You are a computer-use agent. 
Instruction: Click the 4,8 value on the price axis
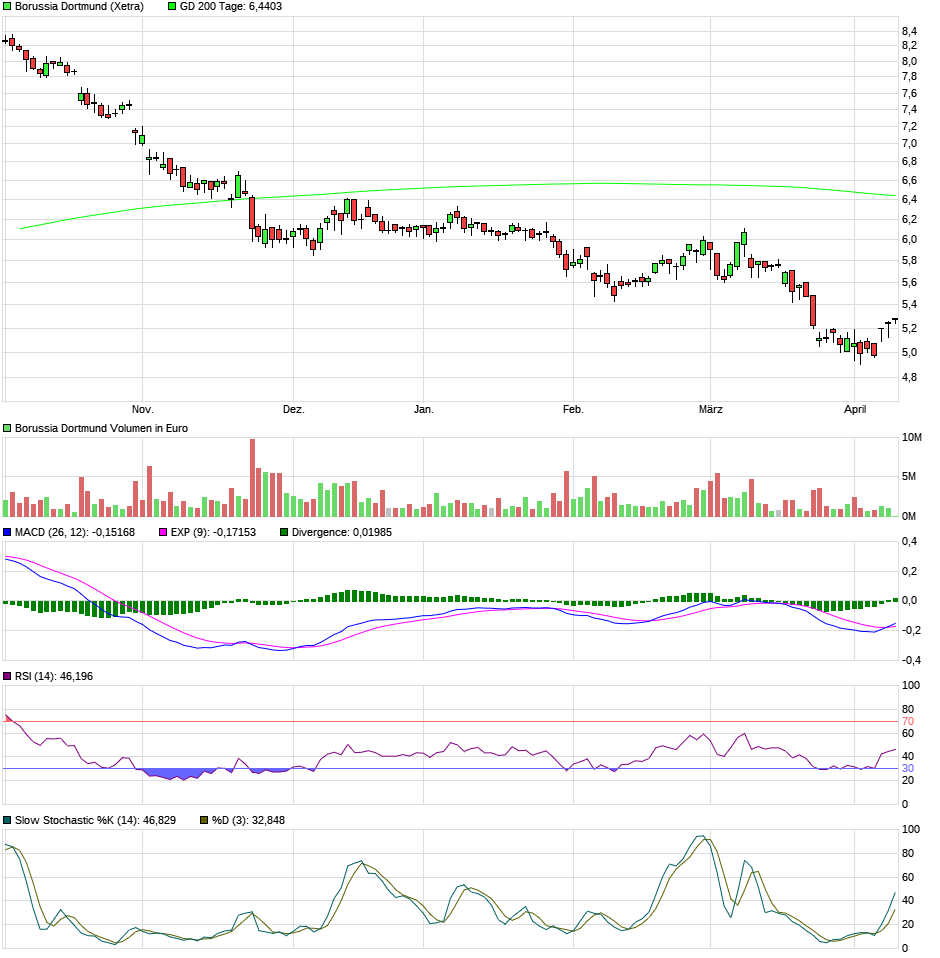(x=909, y=378)
